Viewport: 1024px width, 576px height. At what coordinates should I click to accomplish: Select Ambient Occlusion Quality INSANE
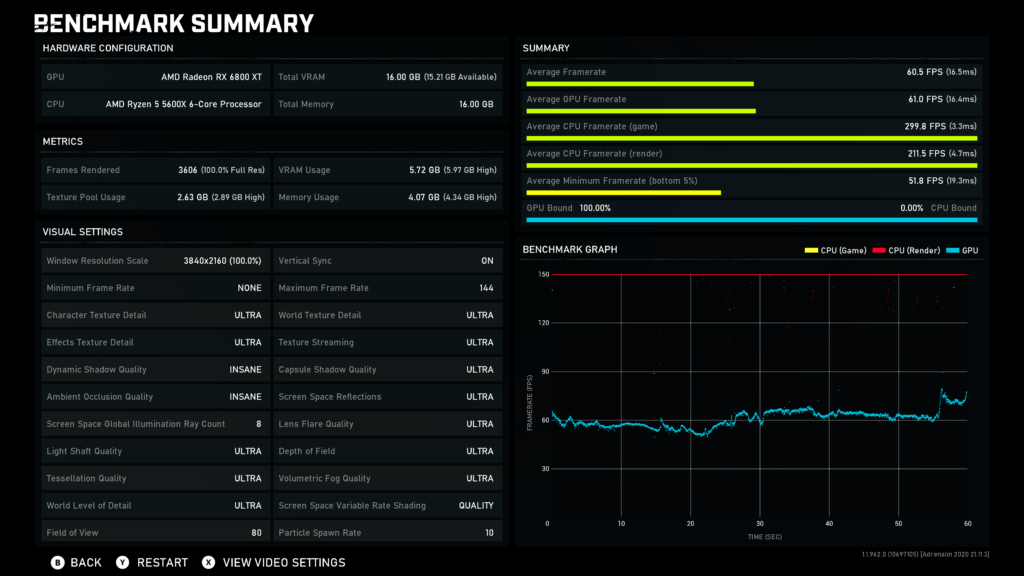[155, 396]
